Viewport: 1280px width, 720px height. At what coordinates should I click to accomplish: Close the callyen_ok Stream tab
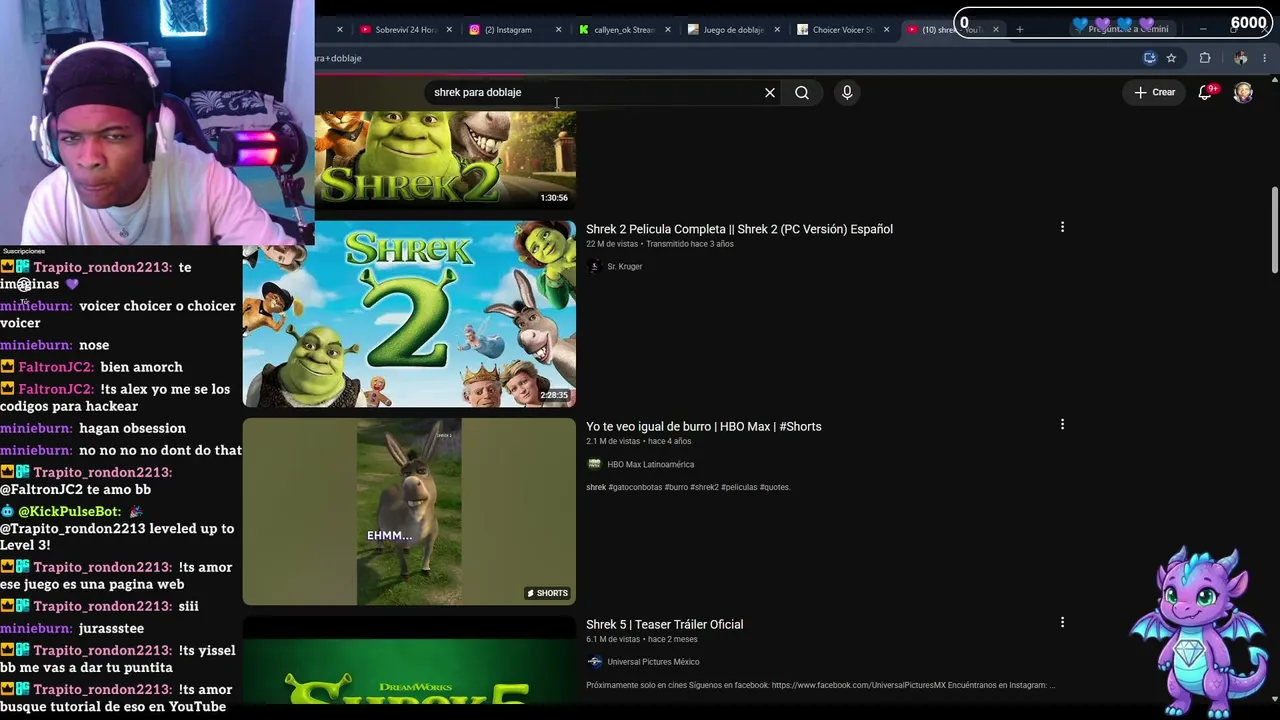click(667, 29)
